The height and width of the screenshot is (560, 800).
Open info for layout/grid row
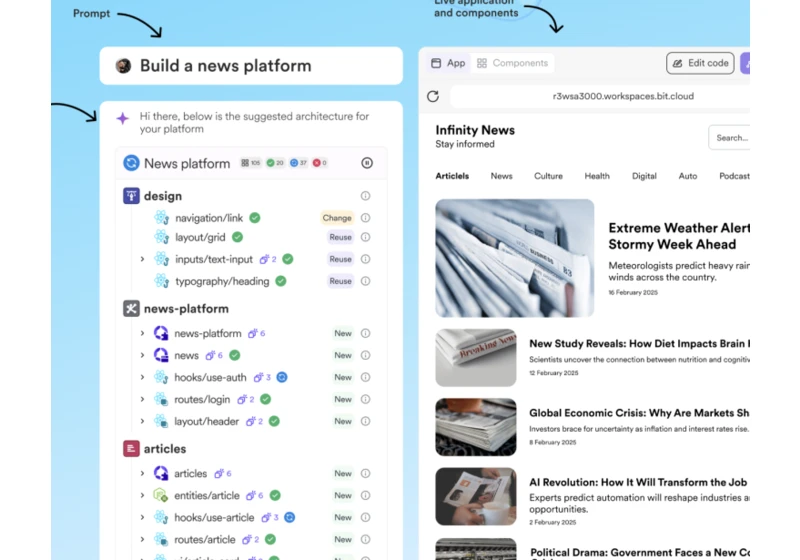[x=365, y=237]
